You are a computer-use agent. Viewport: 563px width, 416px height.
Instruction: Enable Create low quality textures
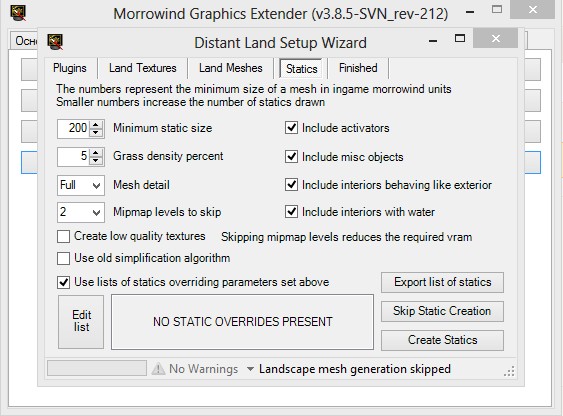tap(64, 237)
